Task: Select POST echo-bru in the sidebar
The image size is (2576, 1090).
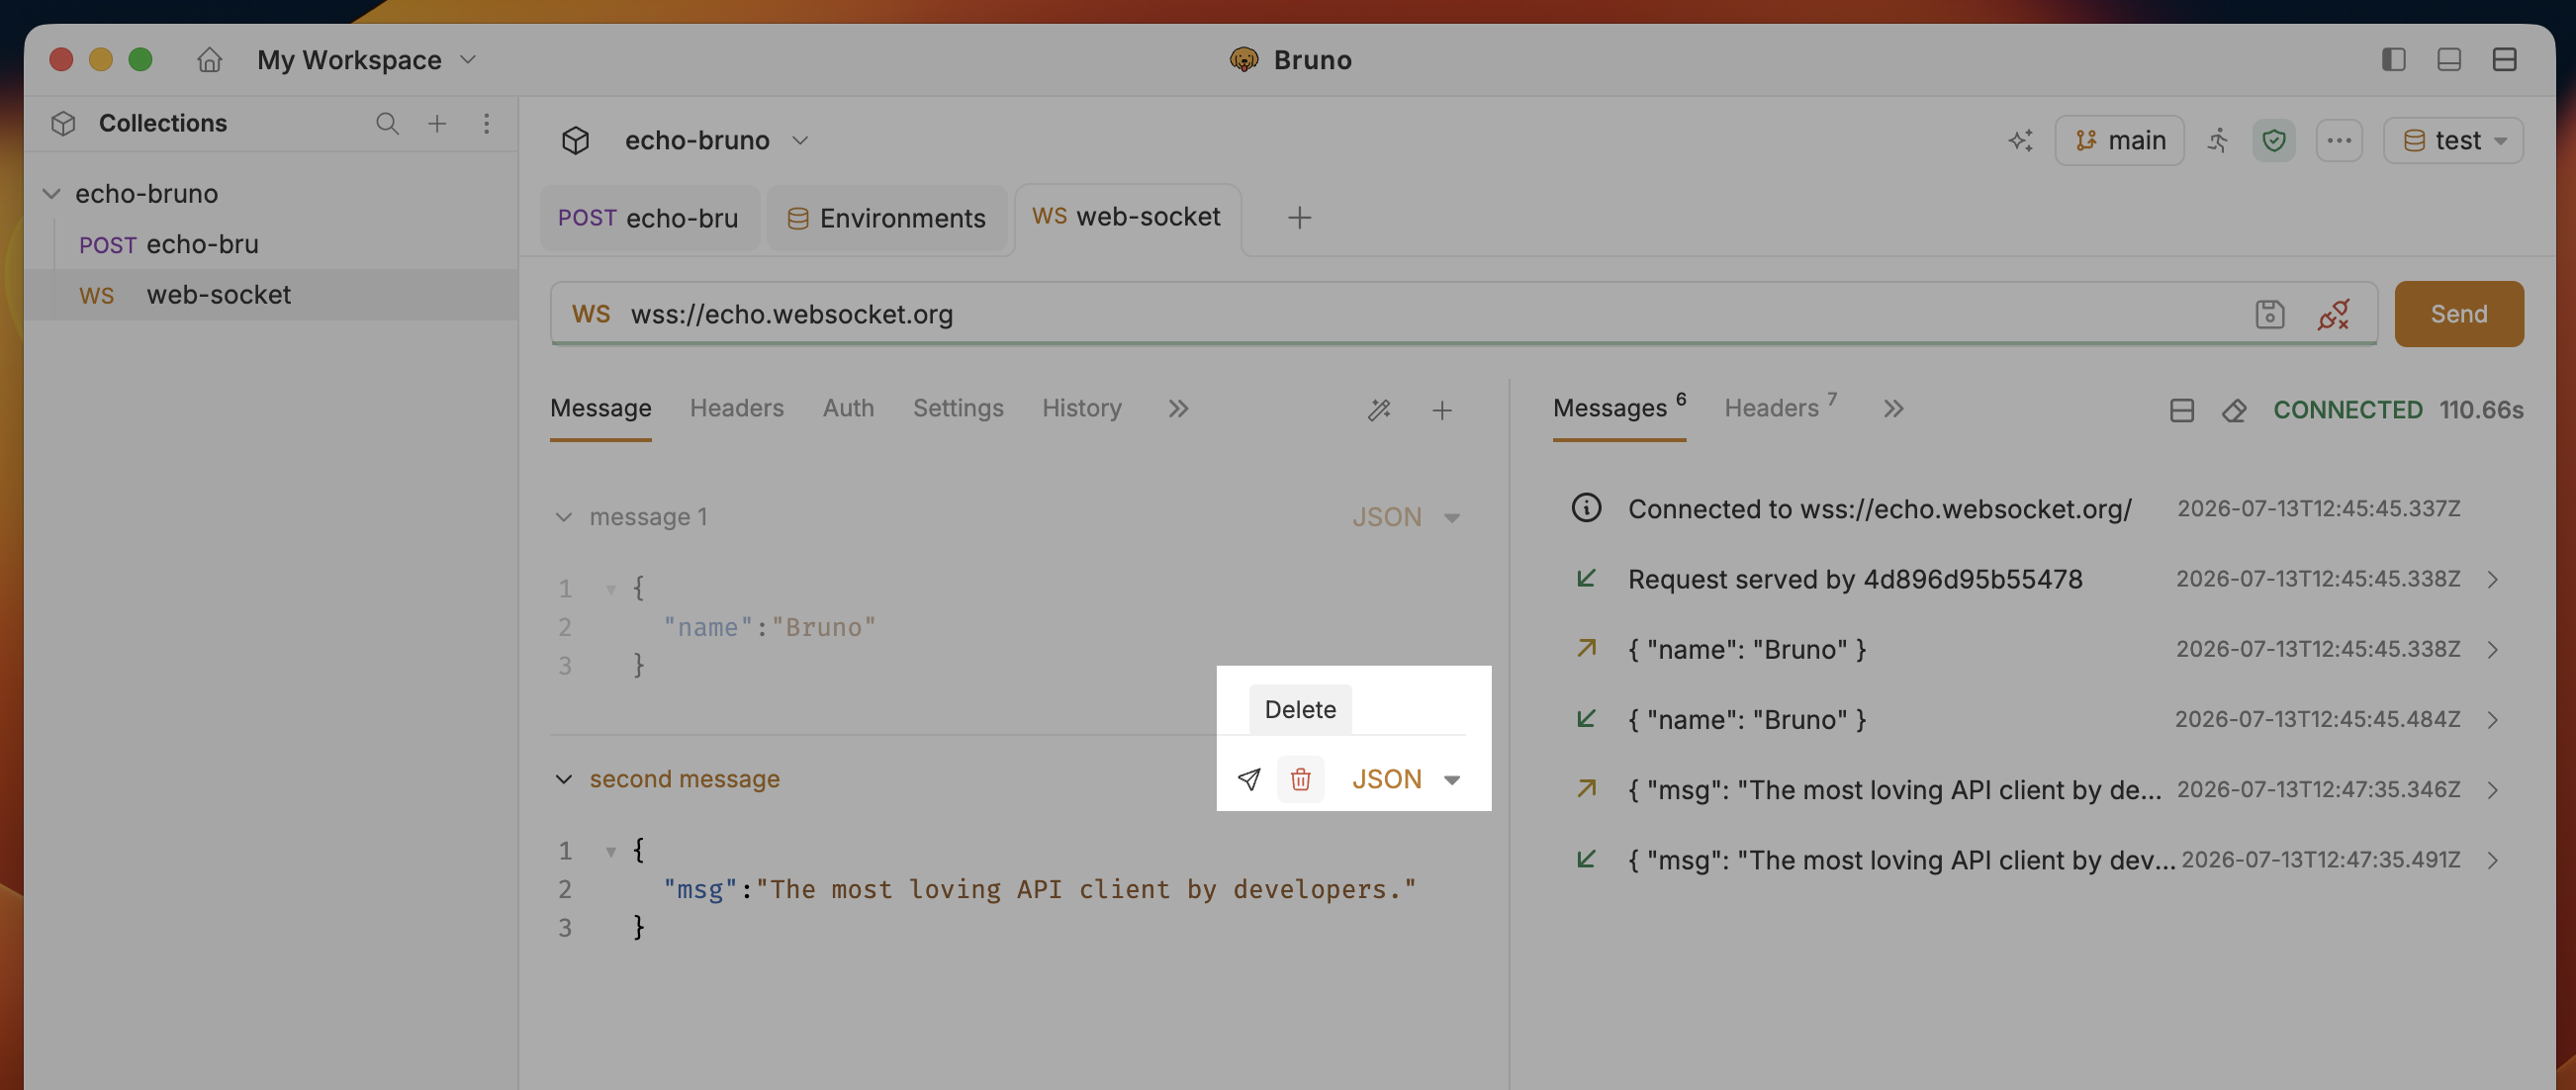Action: point(270,244)
